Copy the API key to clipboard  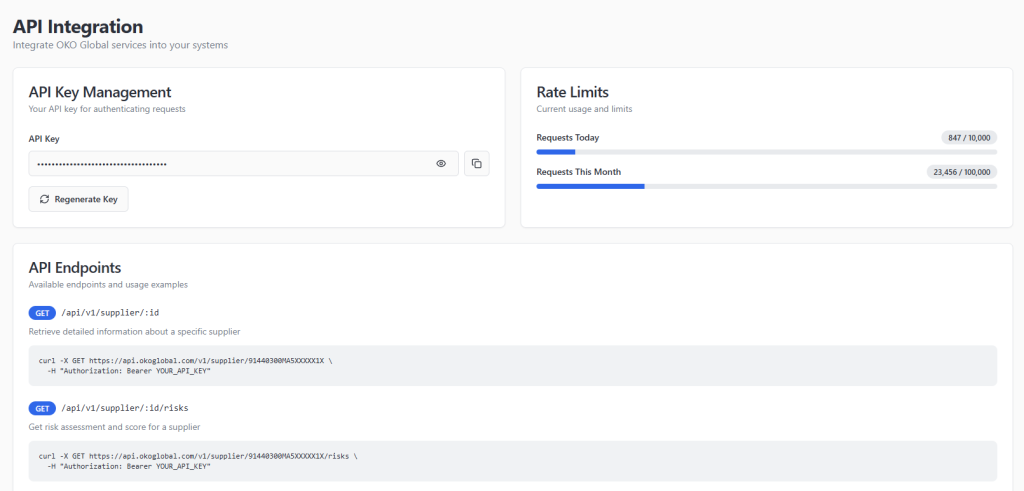477,164
